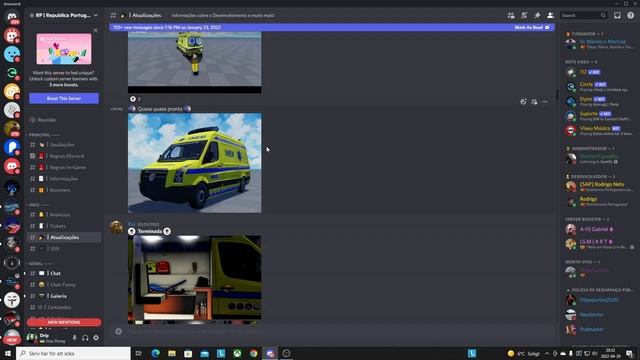Select Anonymous mask server icon
The image size is (640, 360).
click(12, 300)
